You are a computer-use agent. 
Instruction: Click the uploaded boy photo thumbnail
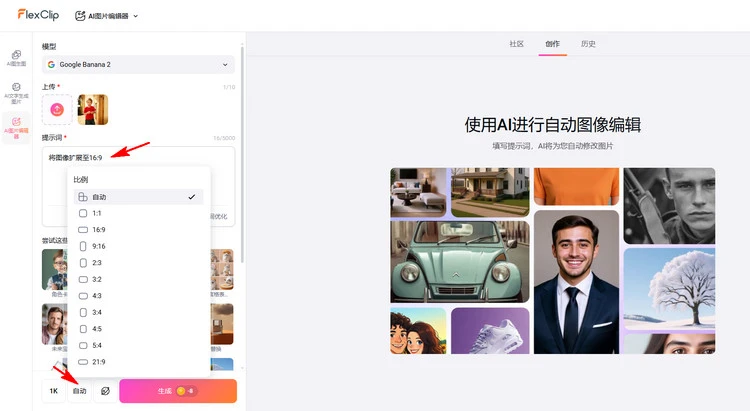92,109
